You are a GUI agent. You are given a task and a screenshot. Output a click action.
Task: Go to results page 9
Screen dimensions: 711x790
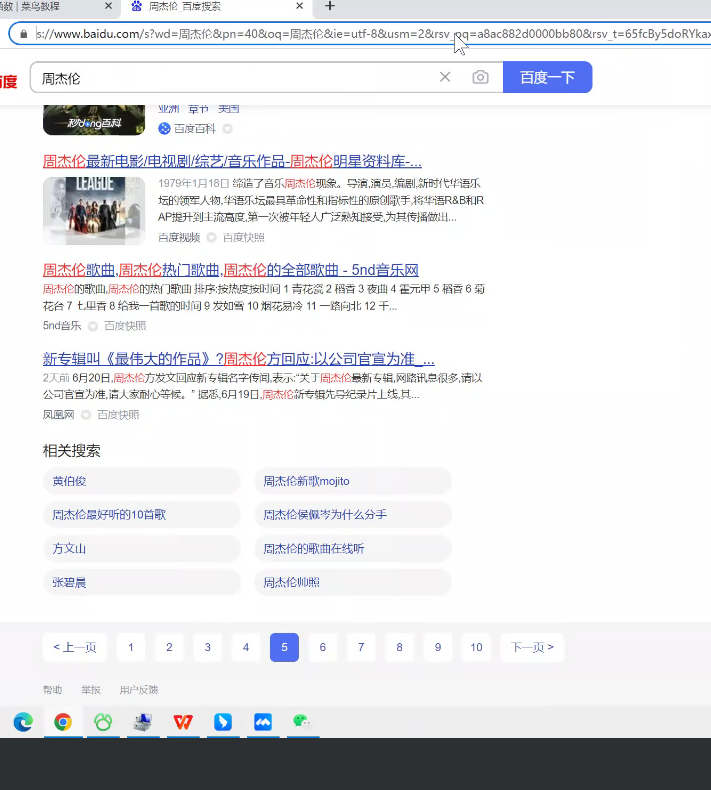[438, 647]
